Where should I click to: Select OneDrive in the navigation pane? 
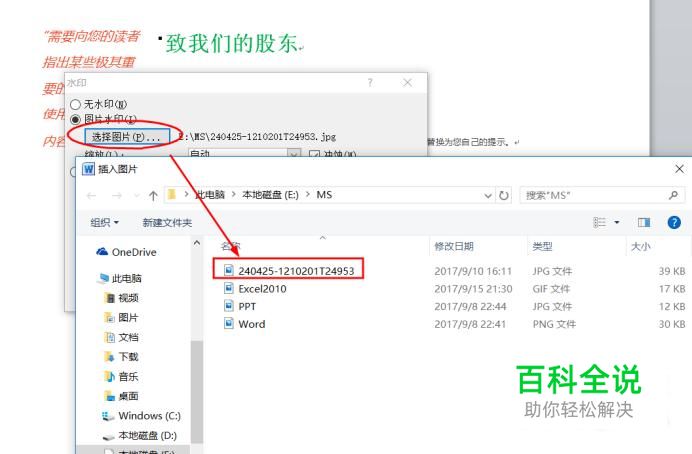tap(126, 252)
